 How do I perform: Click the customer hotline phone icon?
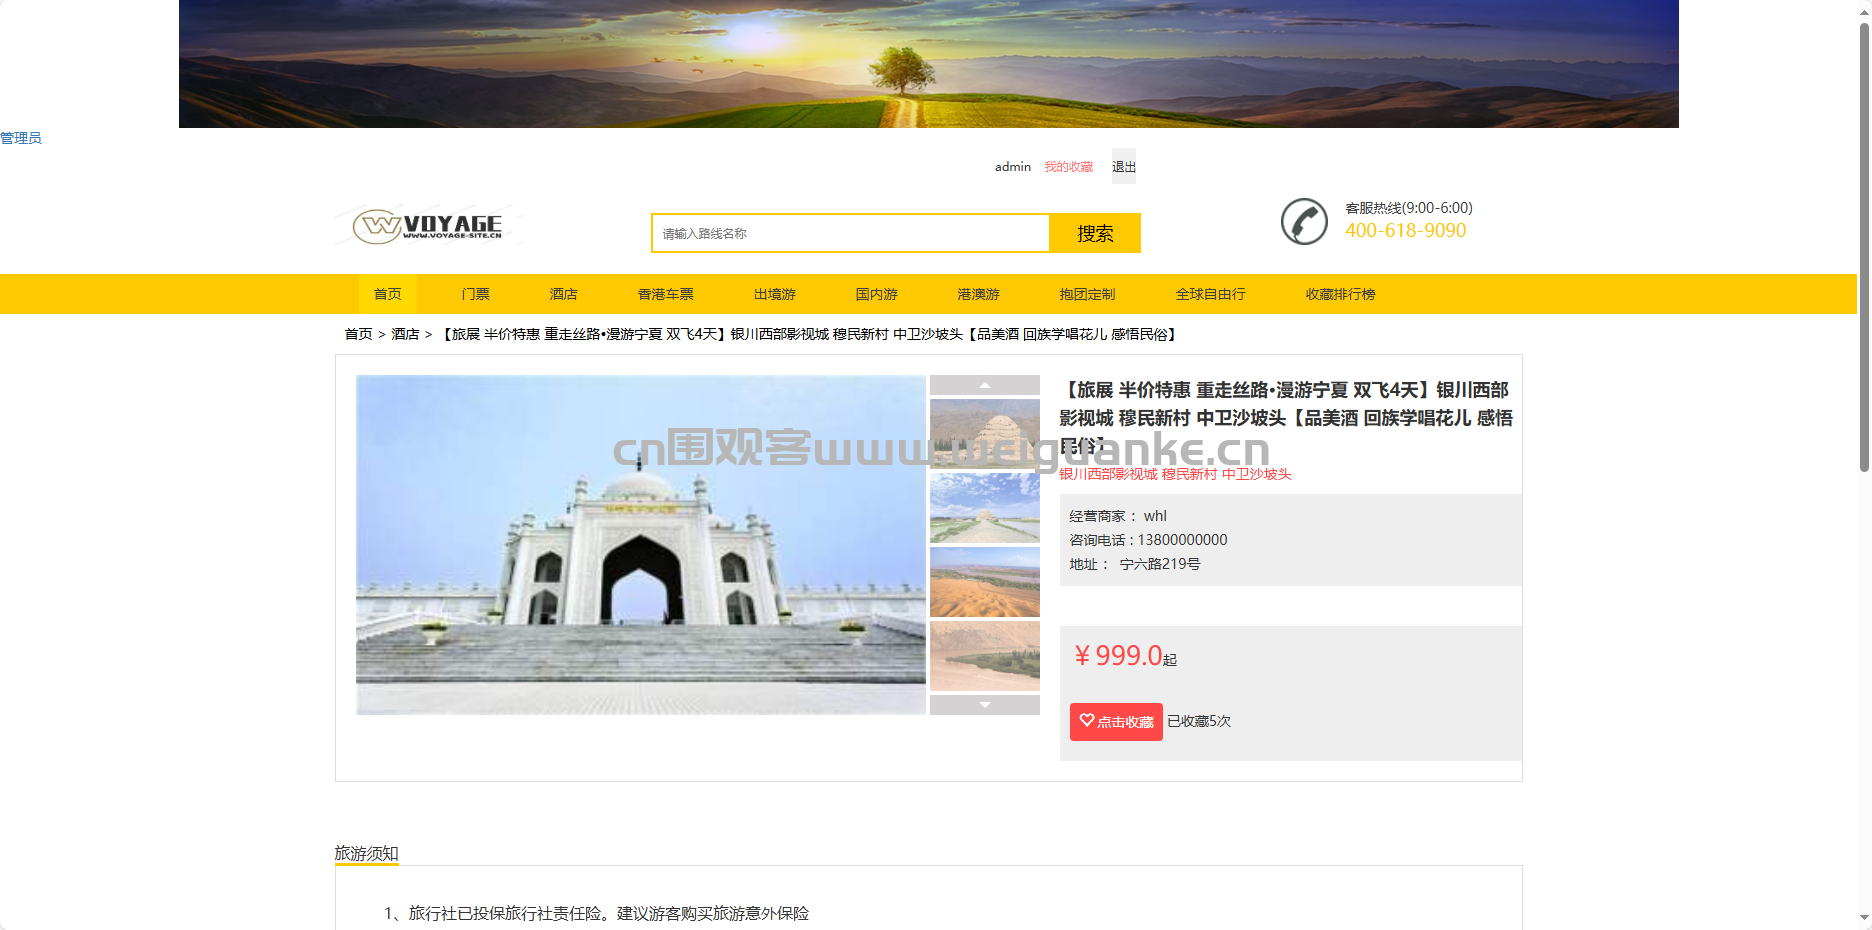click(x=1304, y=221)
